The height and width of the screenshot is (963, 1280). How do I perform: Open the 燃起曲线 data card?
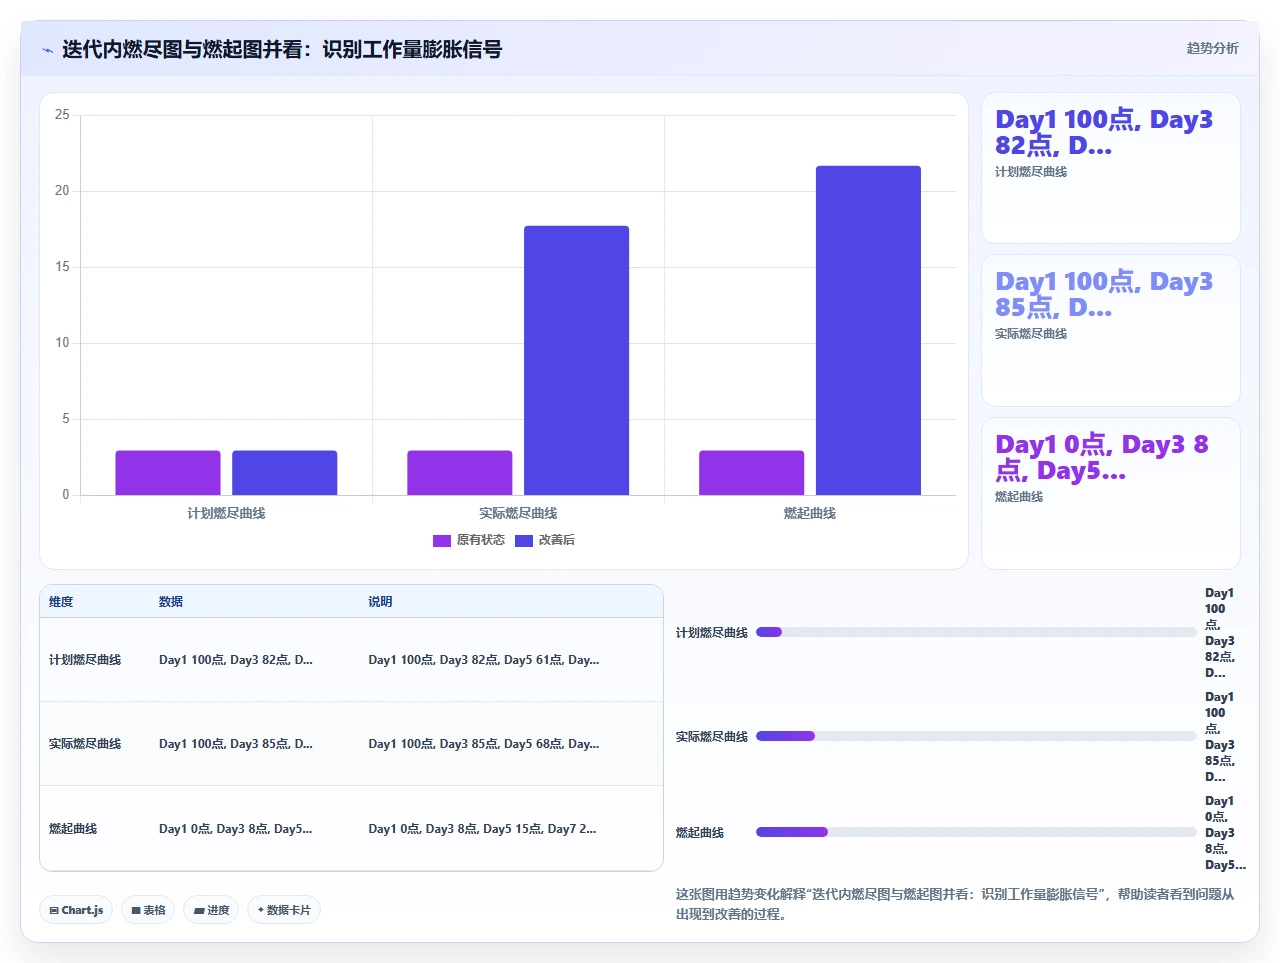tap(1111, 493)
